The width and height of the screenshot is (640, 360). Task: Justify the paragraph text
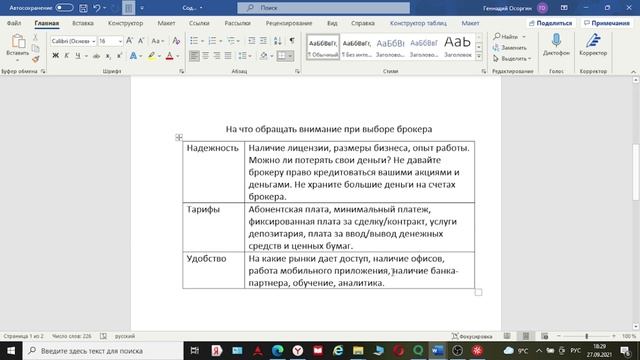(x=228, y=56)
